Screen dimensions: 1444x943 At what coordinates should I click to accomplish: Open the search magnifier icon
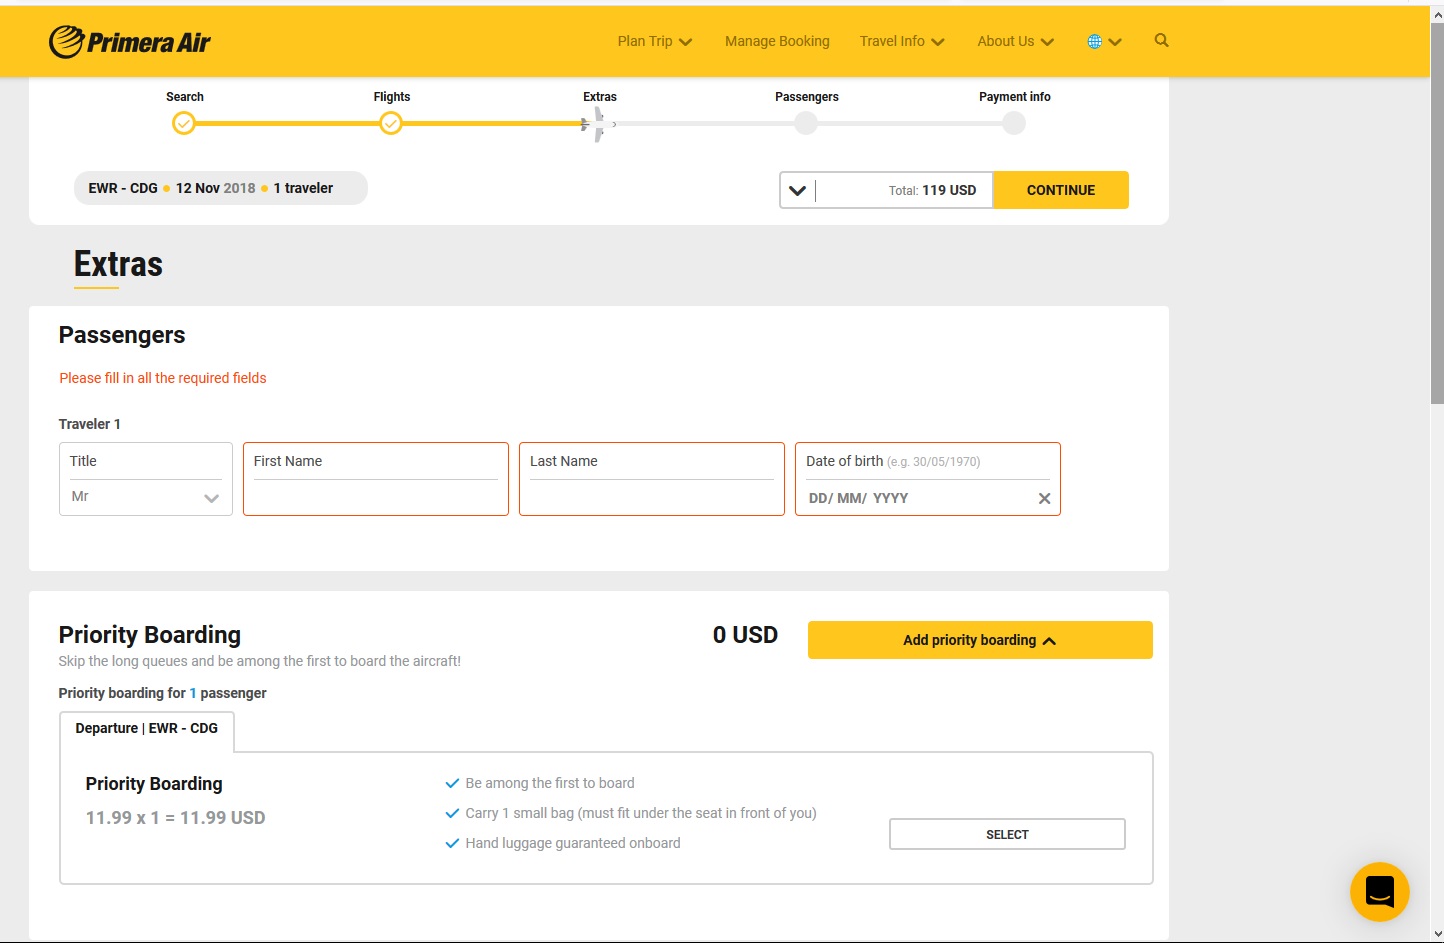1161,40
